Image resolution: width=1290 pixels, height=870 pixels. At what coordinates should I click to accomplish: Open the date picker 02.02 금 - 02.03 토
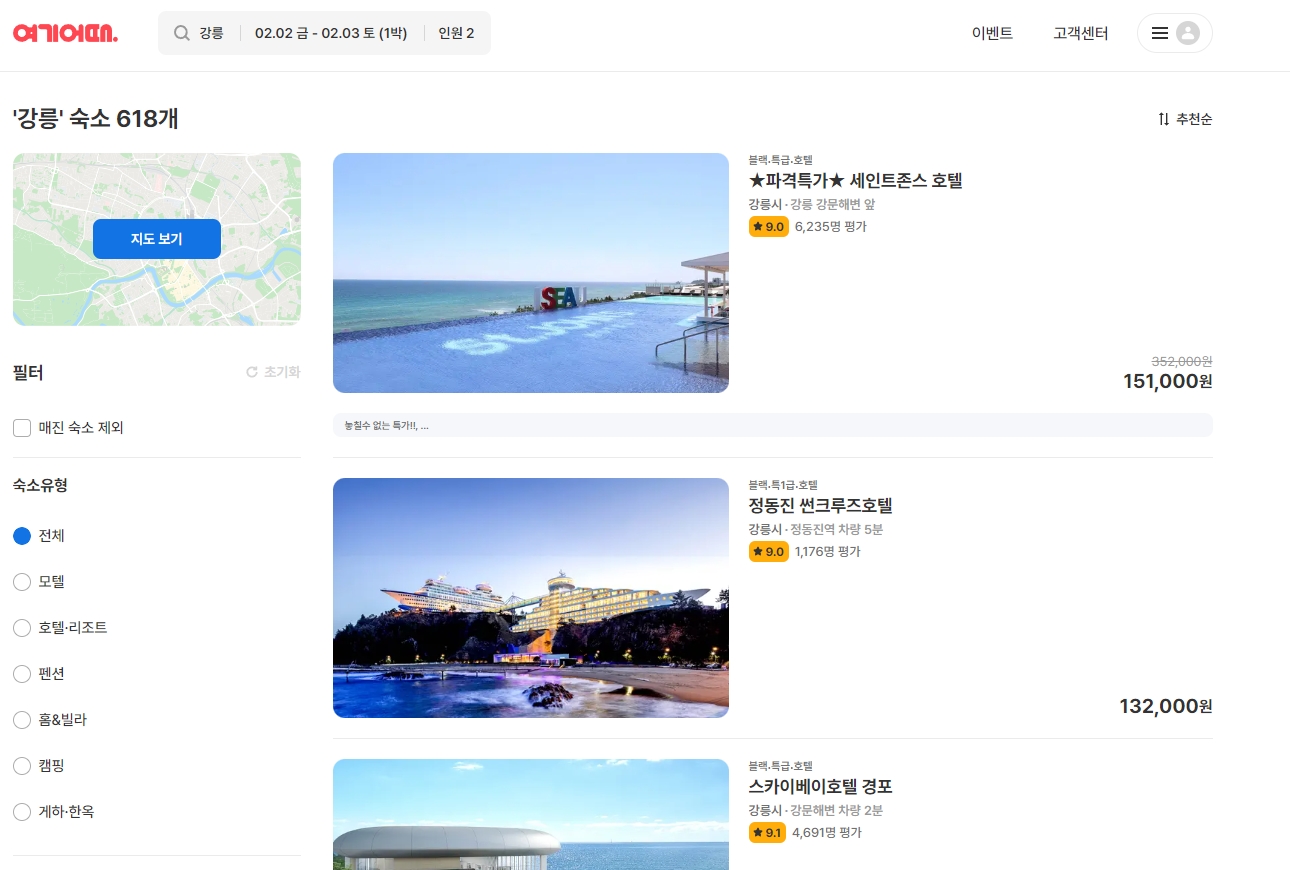tap(331, 33)
